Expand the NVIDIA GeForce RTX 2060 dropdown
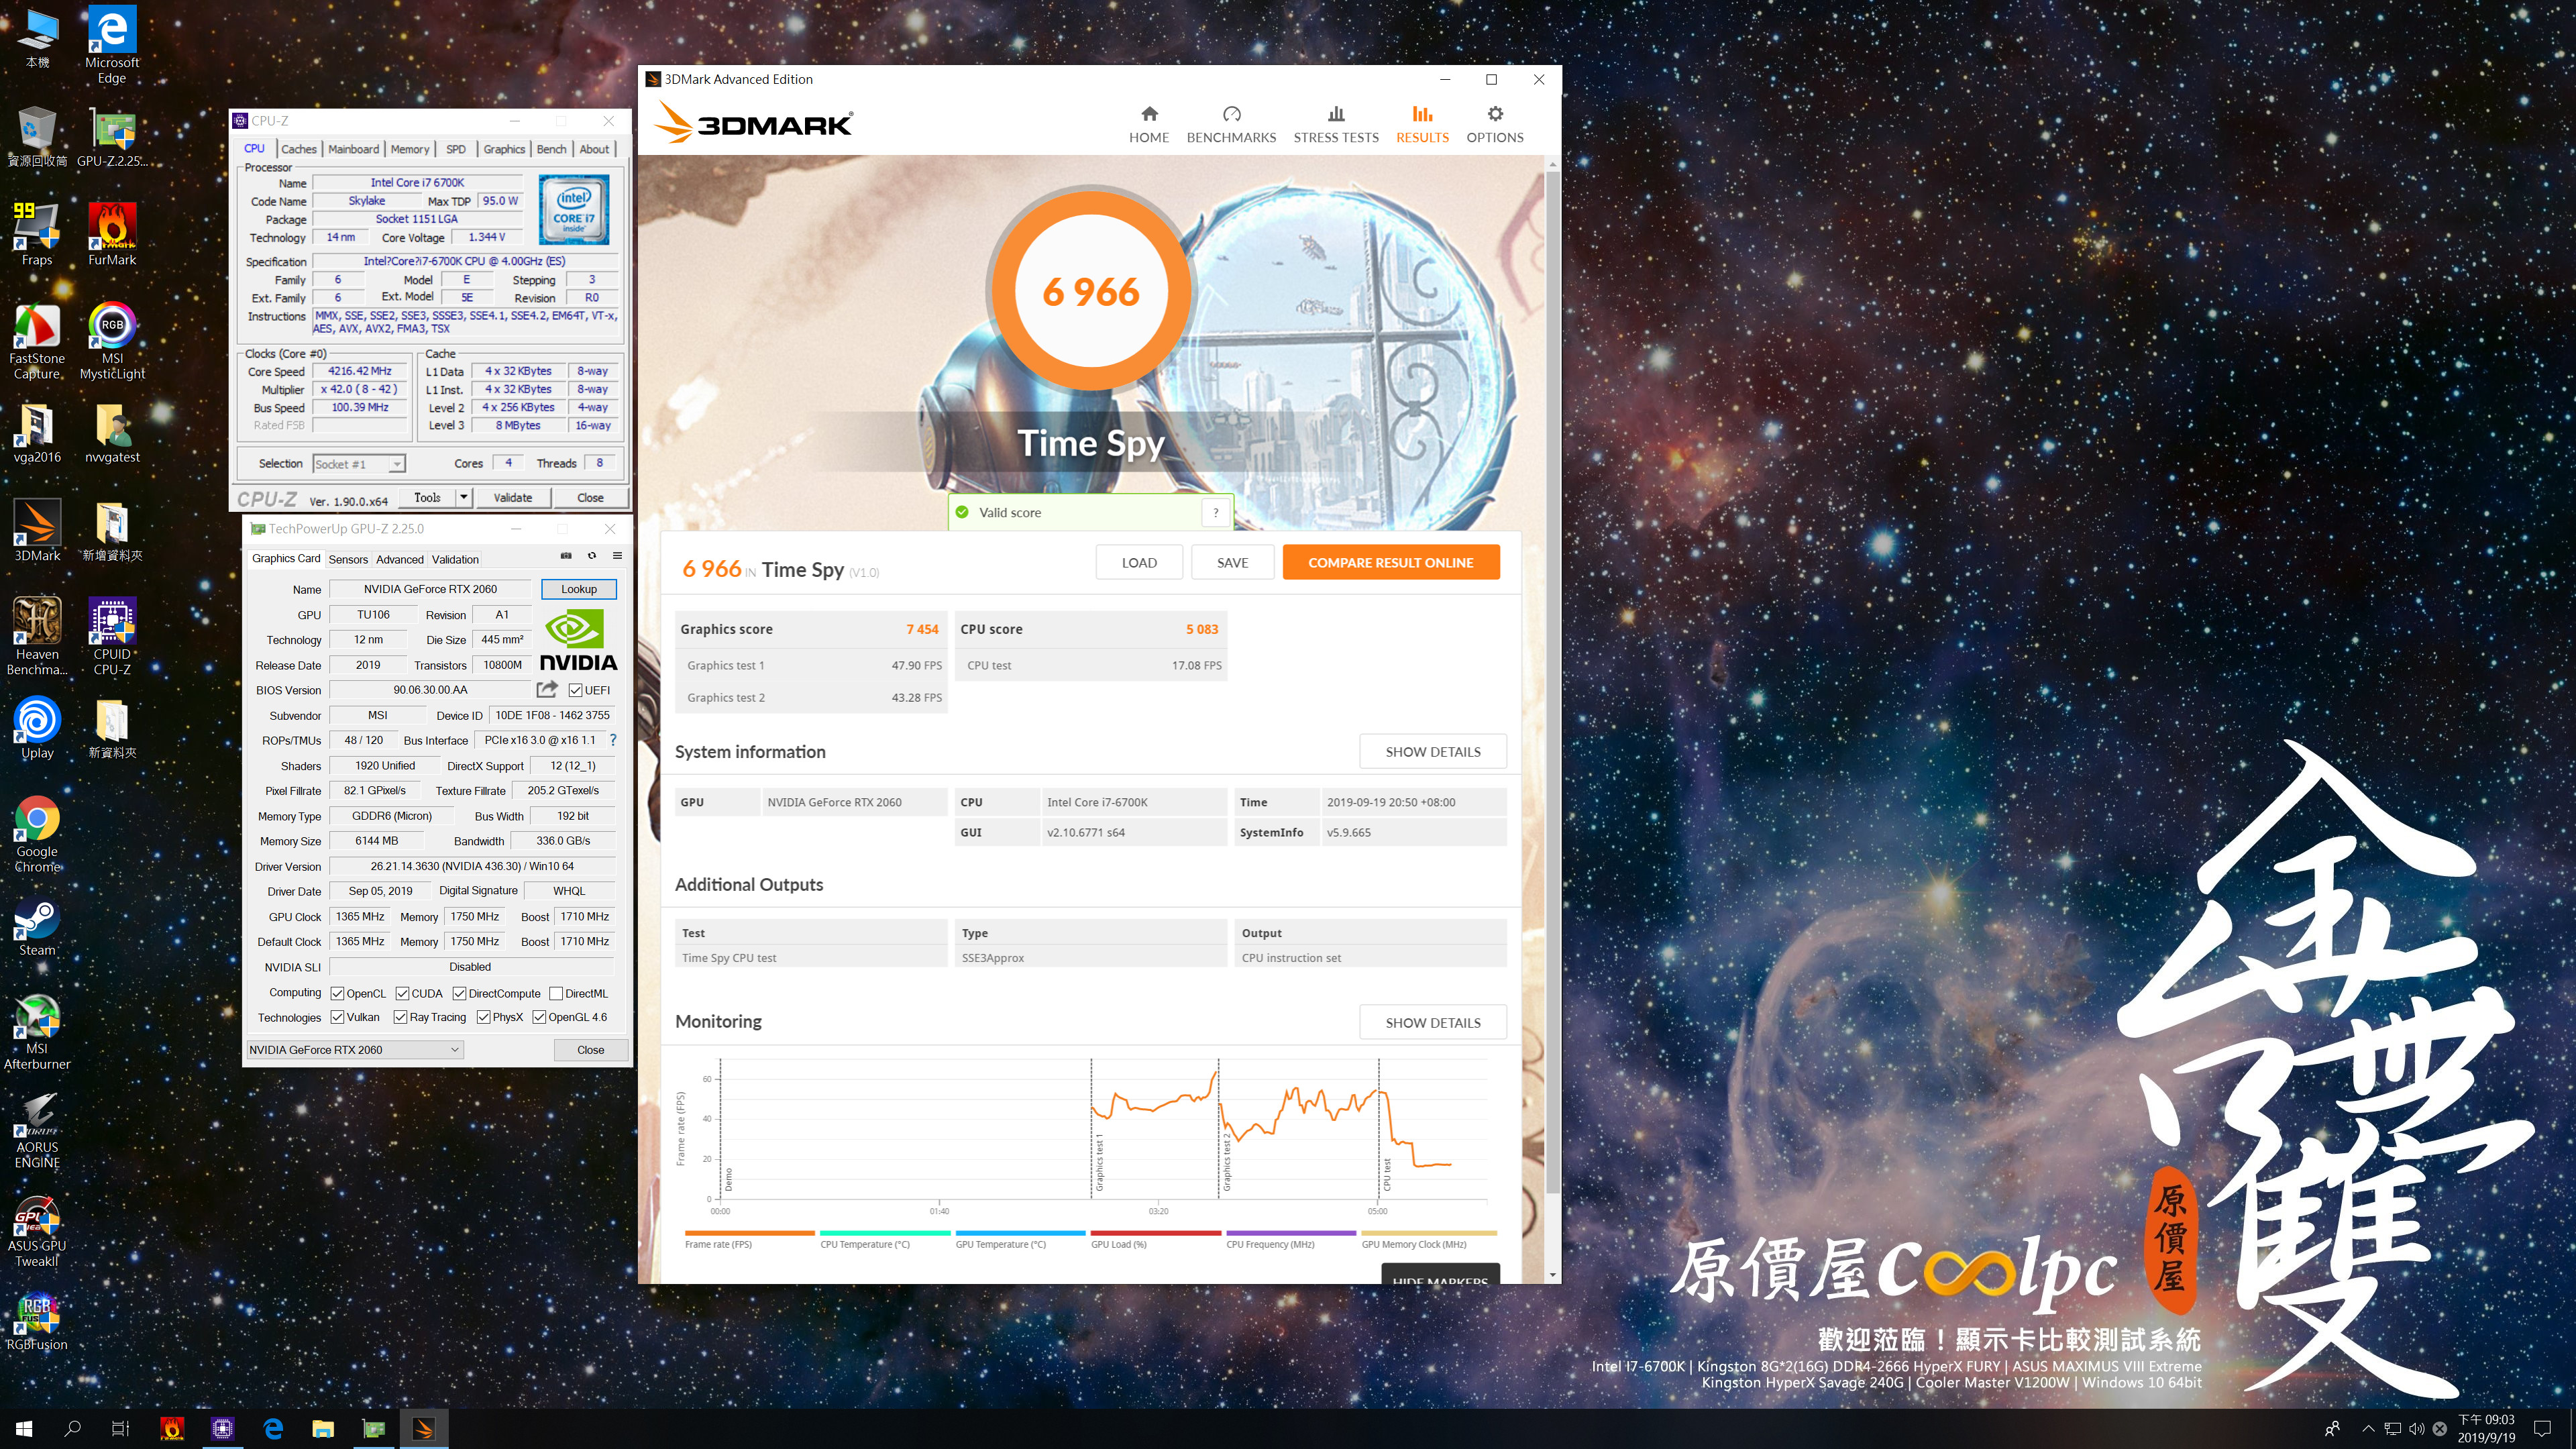The image size is (2576, 1449). pos(454,1049)
